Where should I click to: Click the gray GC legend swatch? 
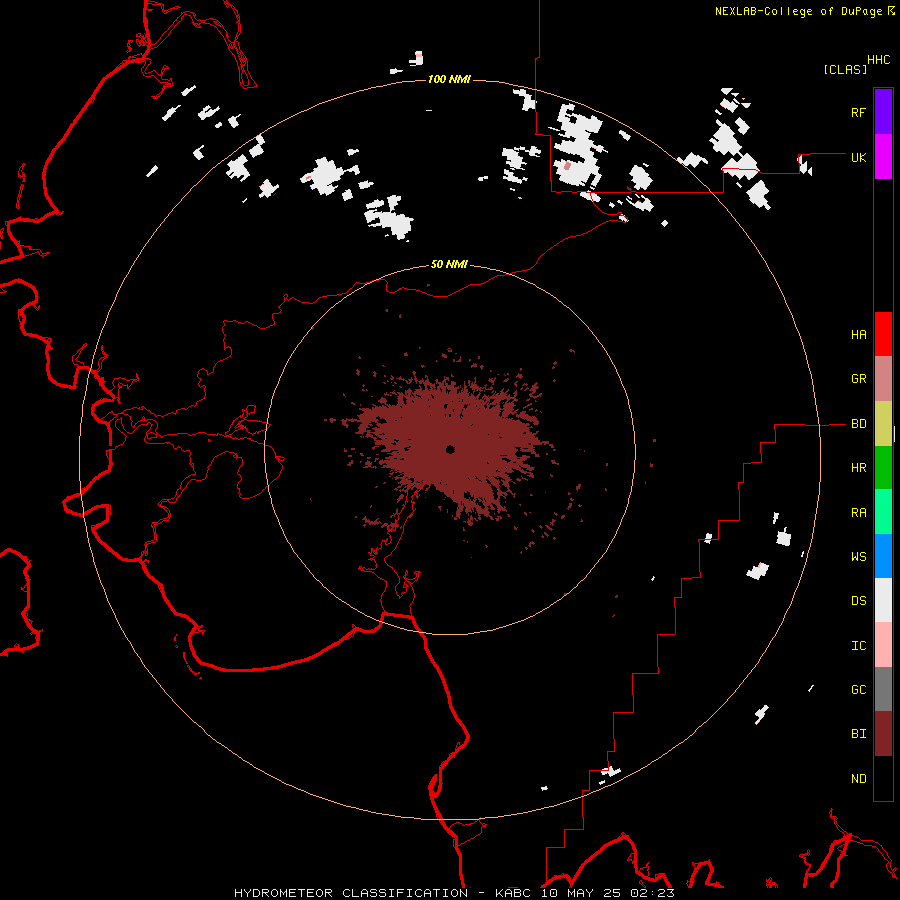tap(883, 689)
